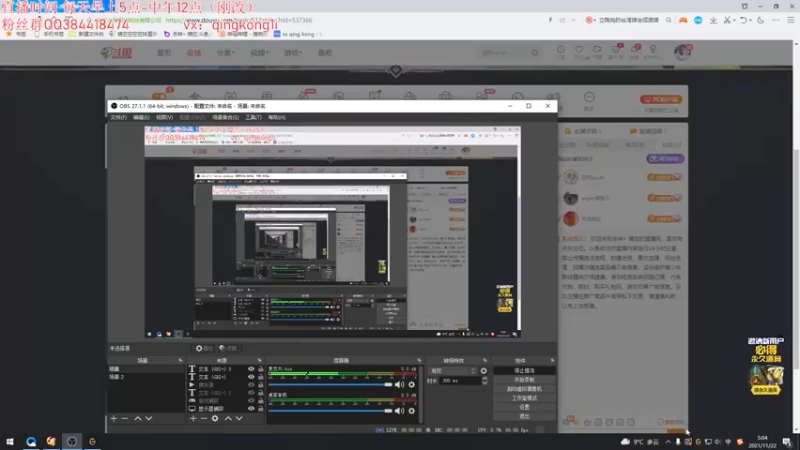This screenshot has height=450, width=800.
Task: Open OBS Help menu
Action: click(x=277, y=117)
